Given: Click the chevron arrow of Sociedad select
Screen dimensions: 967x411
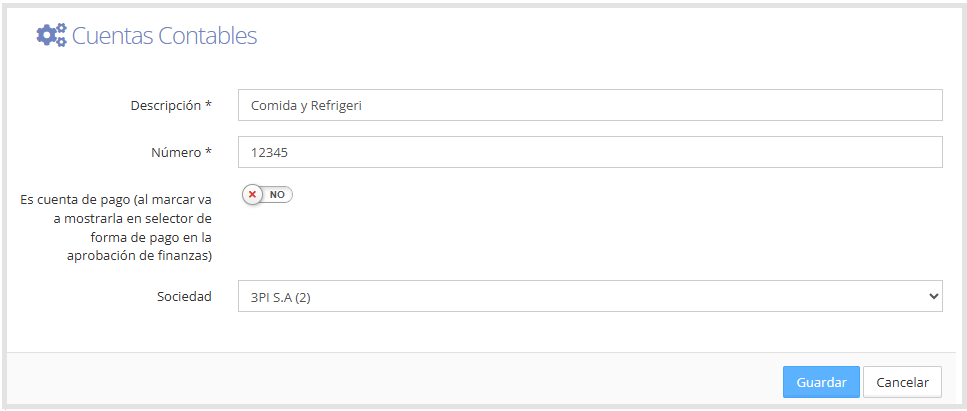Looking at the screenshot, I should click(x=932, y=296).
